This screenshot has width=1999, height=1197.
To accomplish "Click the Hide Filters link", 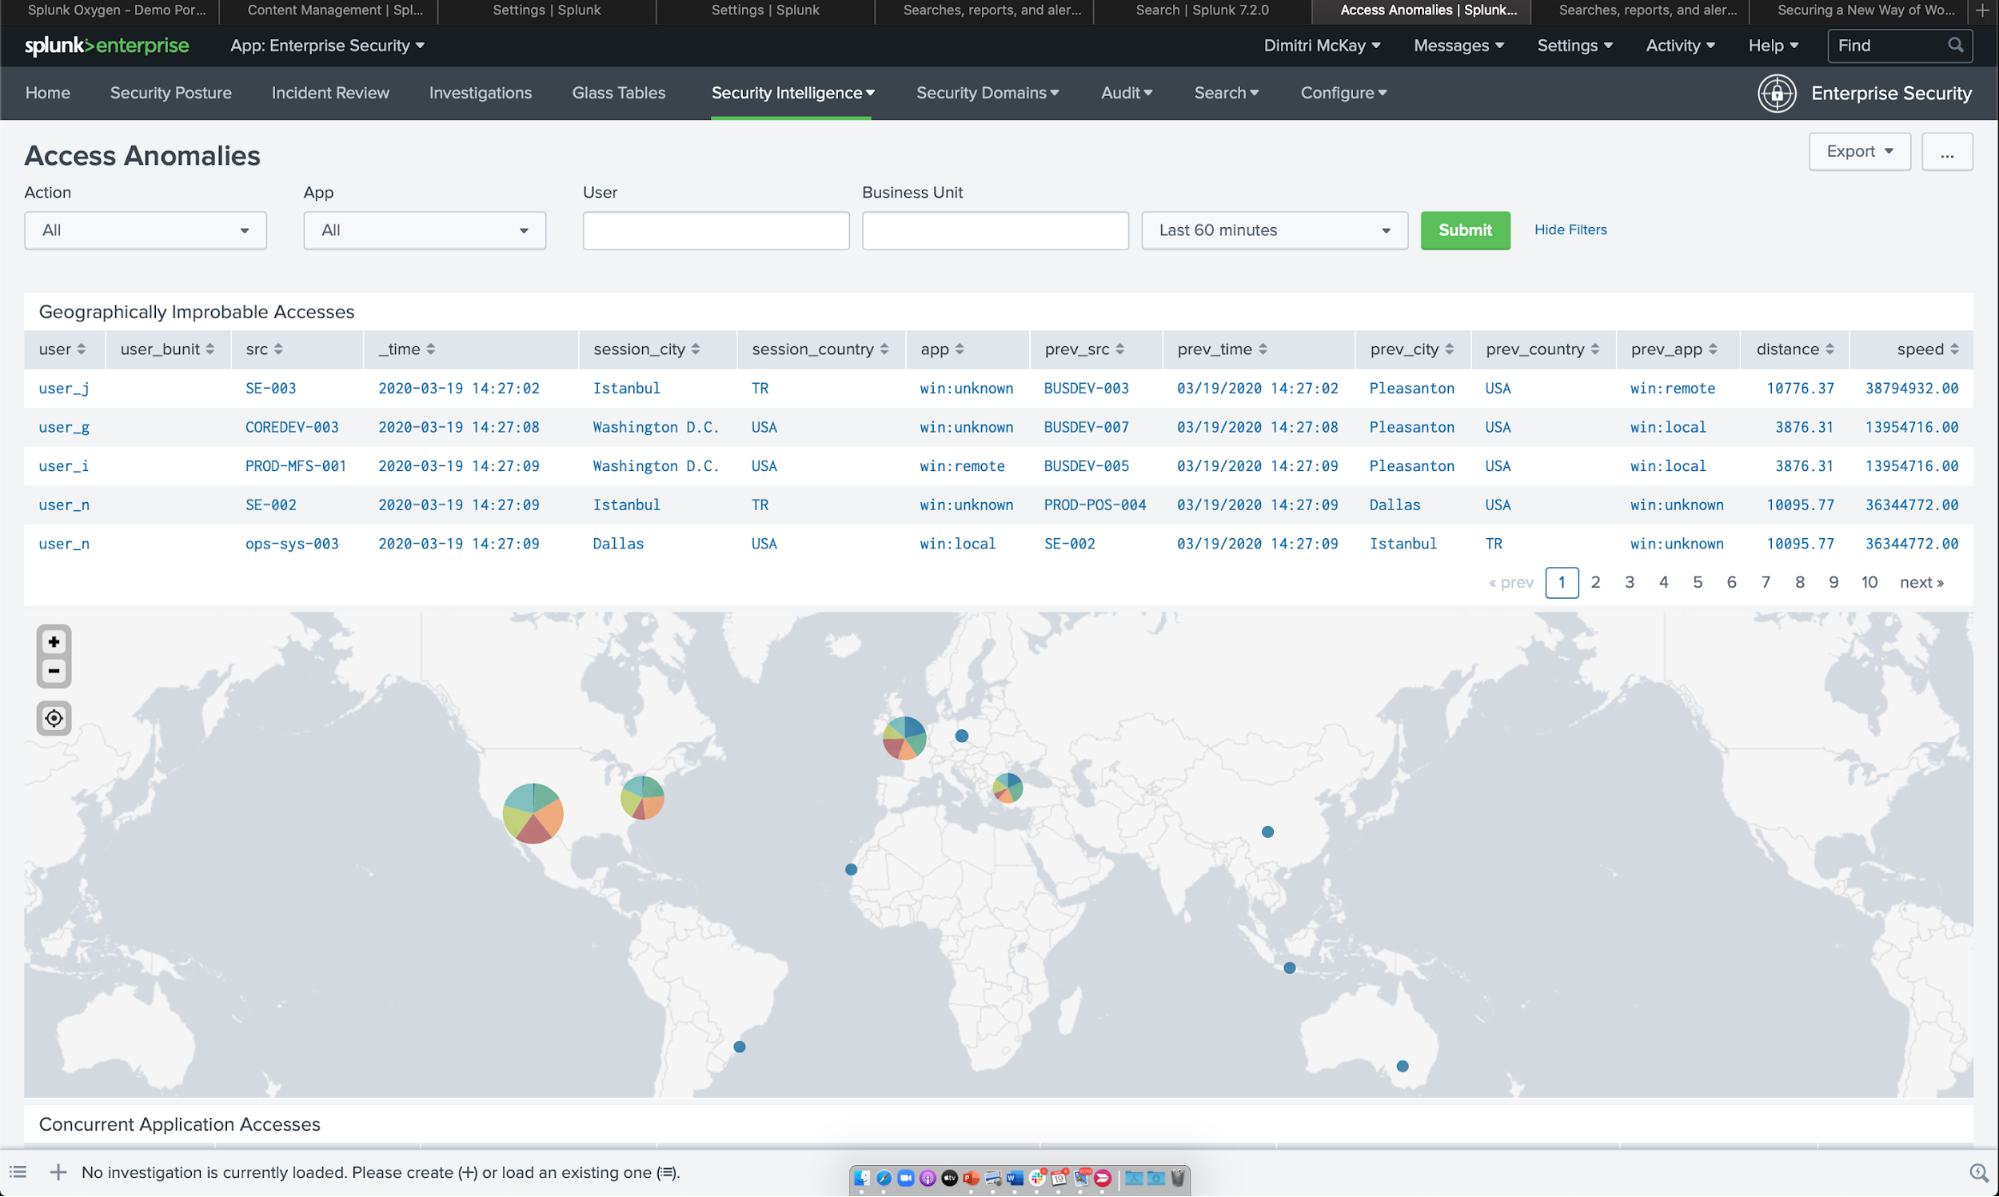I will pyautogui.click(x=1570, y=230).
